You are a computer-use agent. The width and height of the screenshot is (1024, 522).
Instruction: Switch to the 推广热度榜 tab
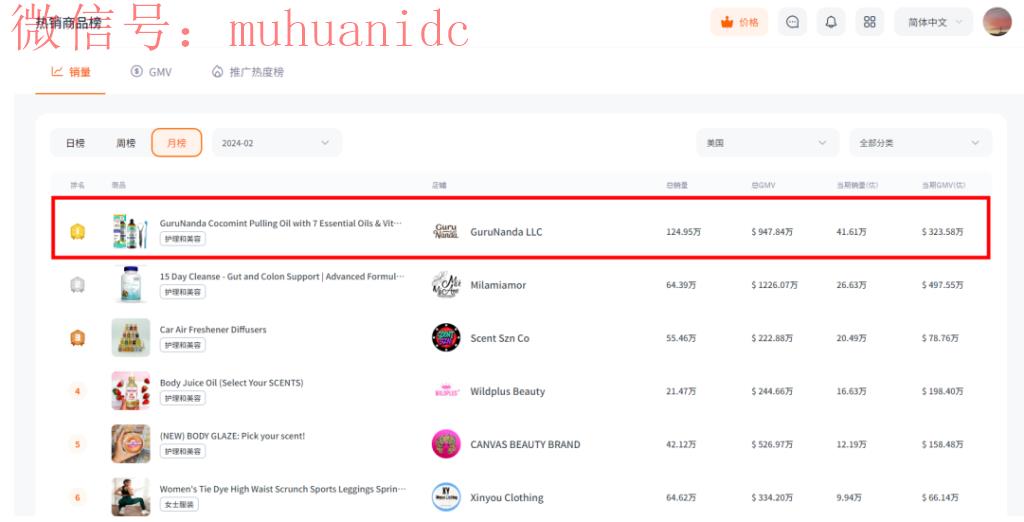tap(248, 72)
